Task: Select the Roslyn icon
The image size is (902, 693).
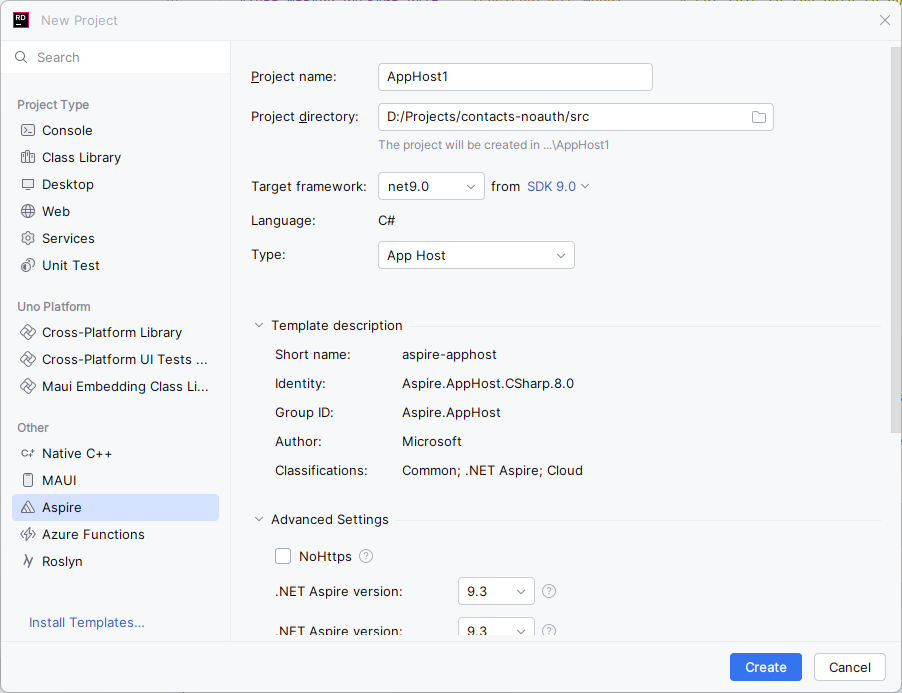Action: (x=28, y=561)
